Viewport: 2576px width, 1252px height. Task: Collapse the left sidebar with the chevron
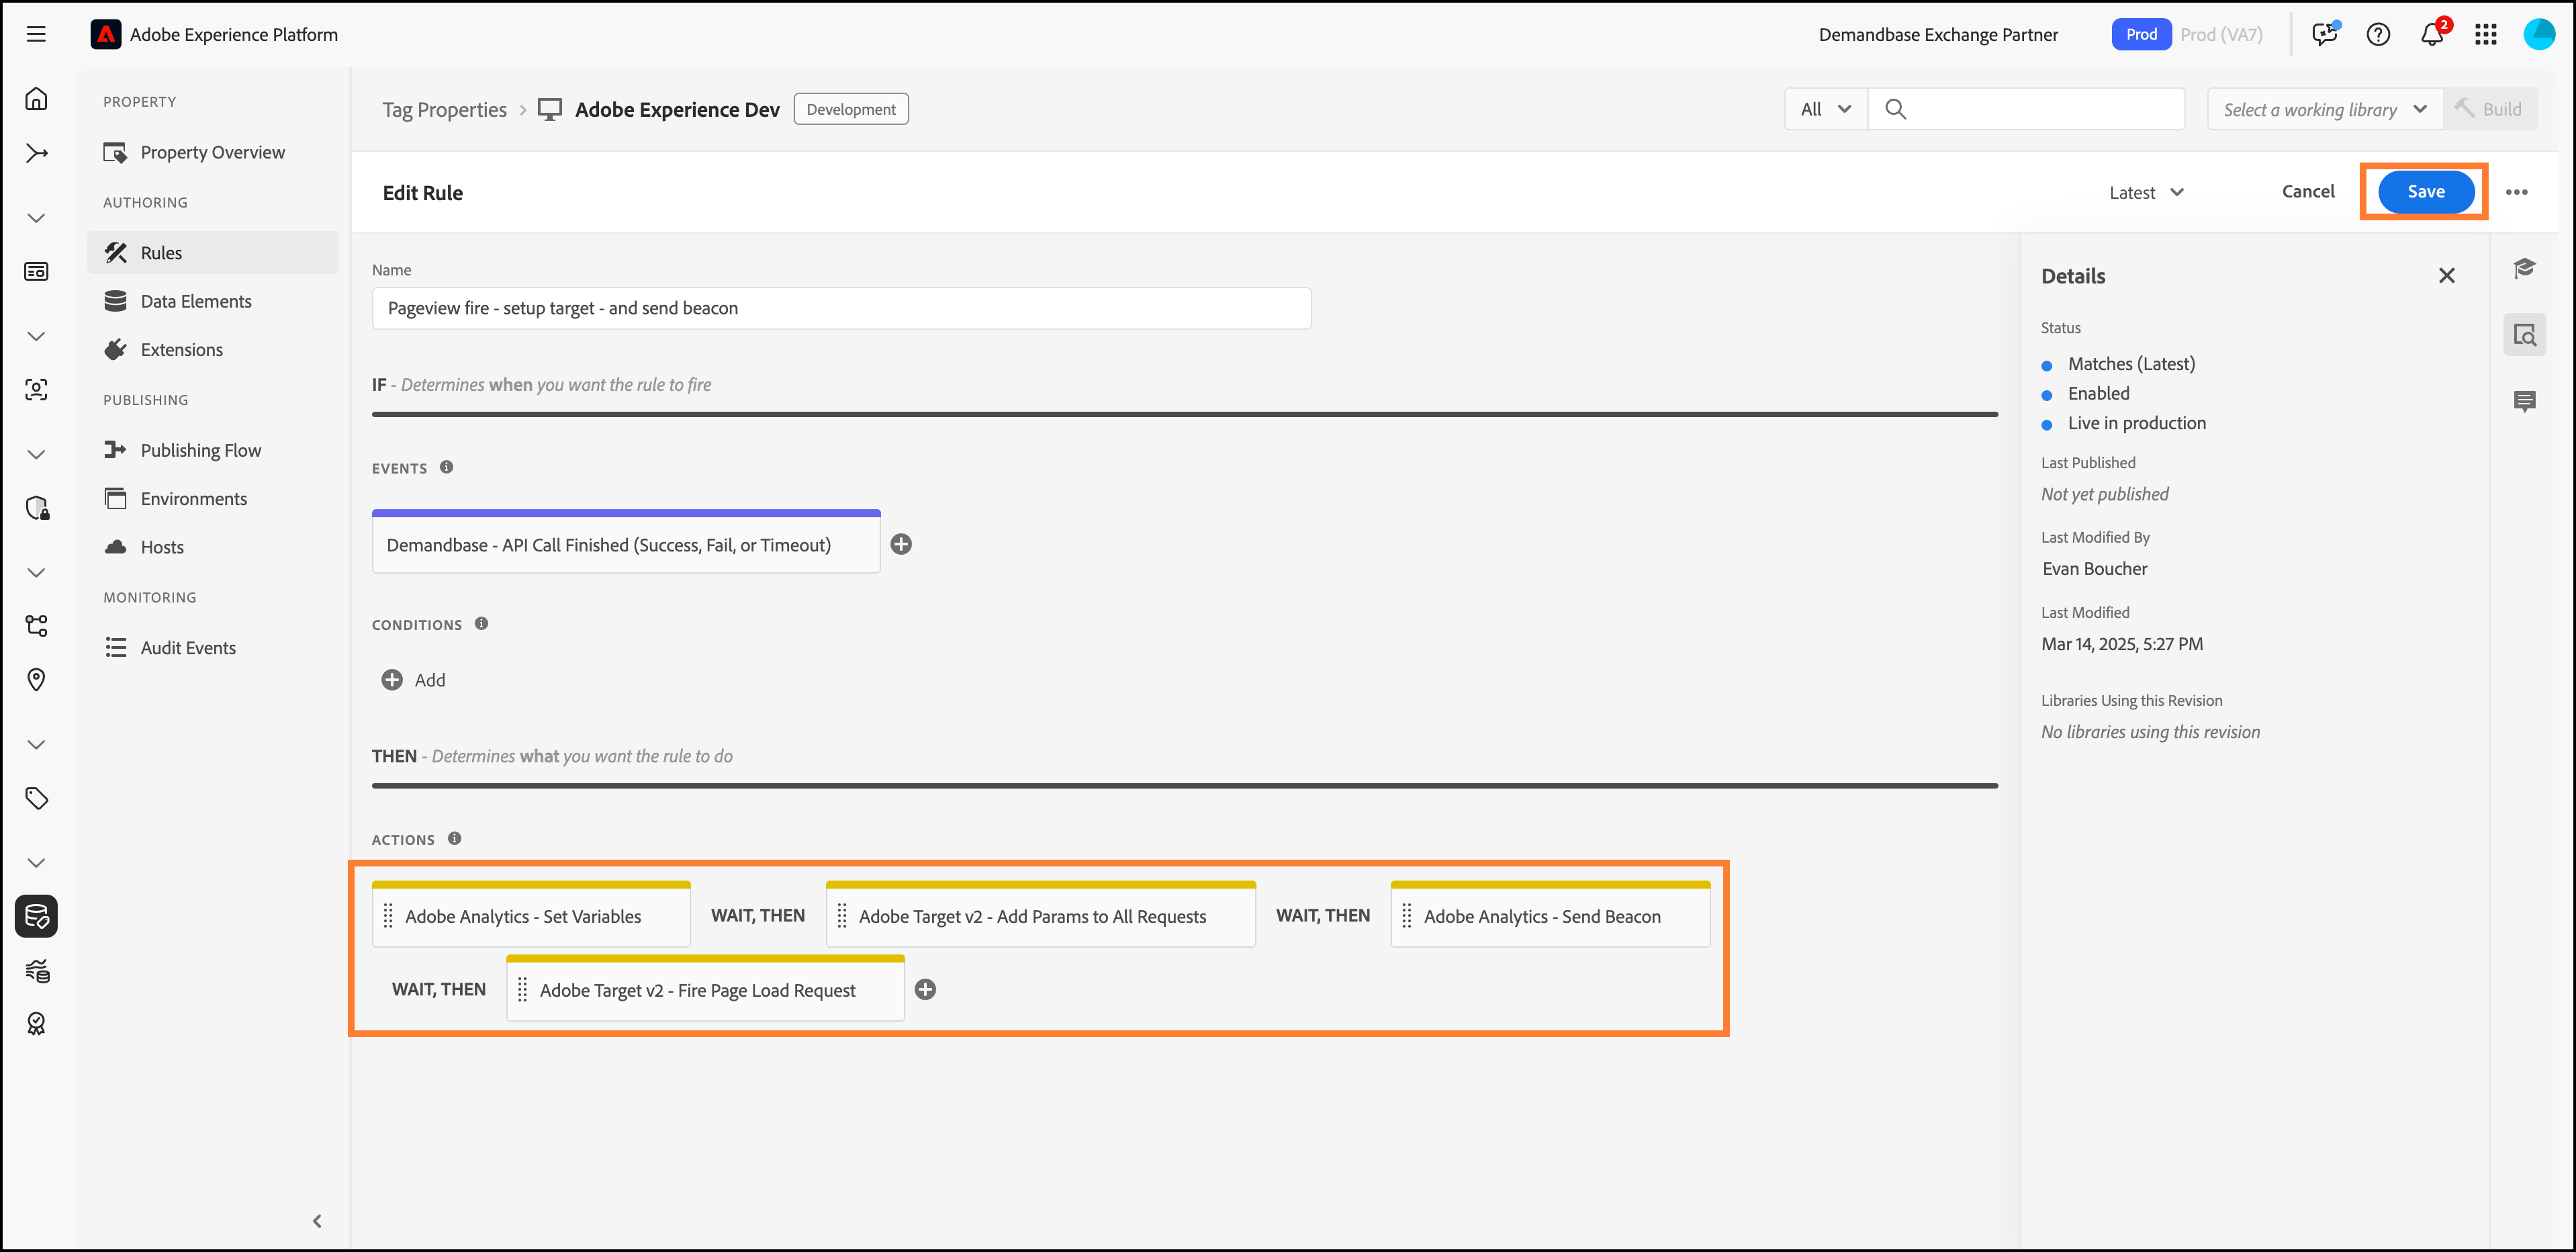(317, 1221)
